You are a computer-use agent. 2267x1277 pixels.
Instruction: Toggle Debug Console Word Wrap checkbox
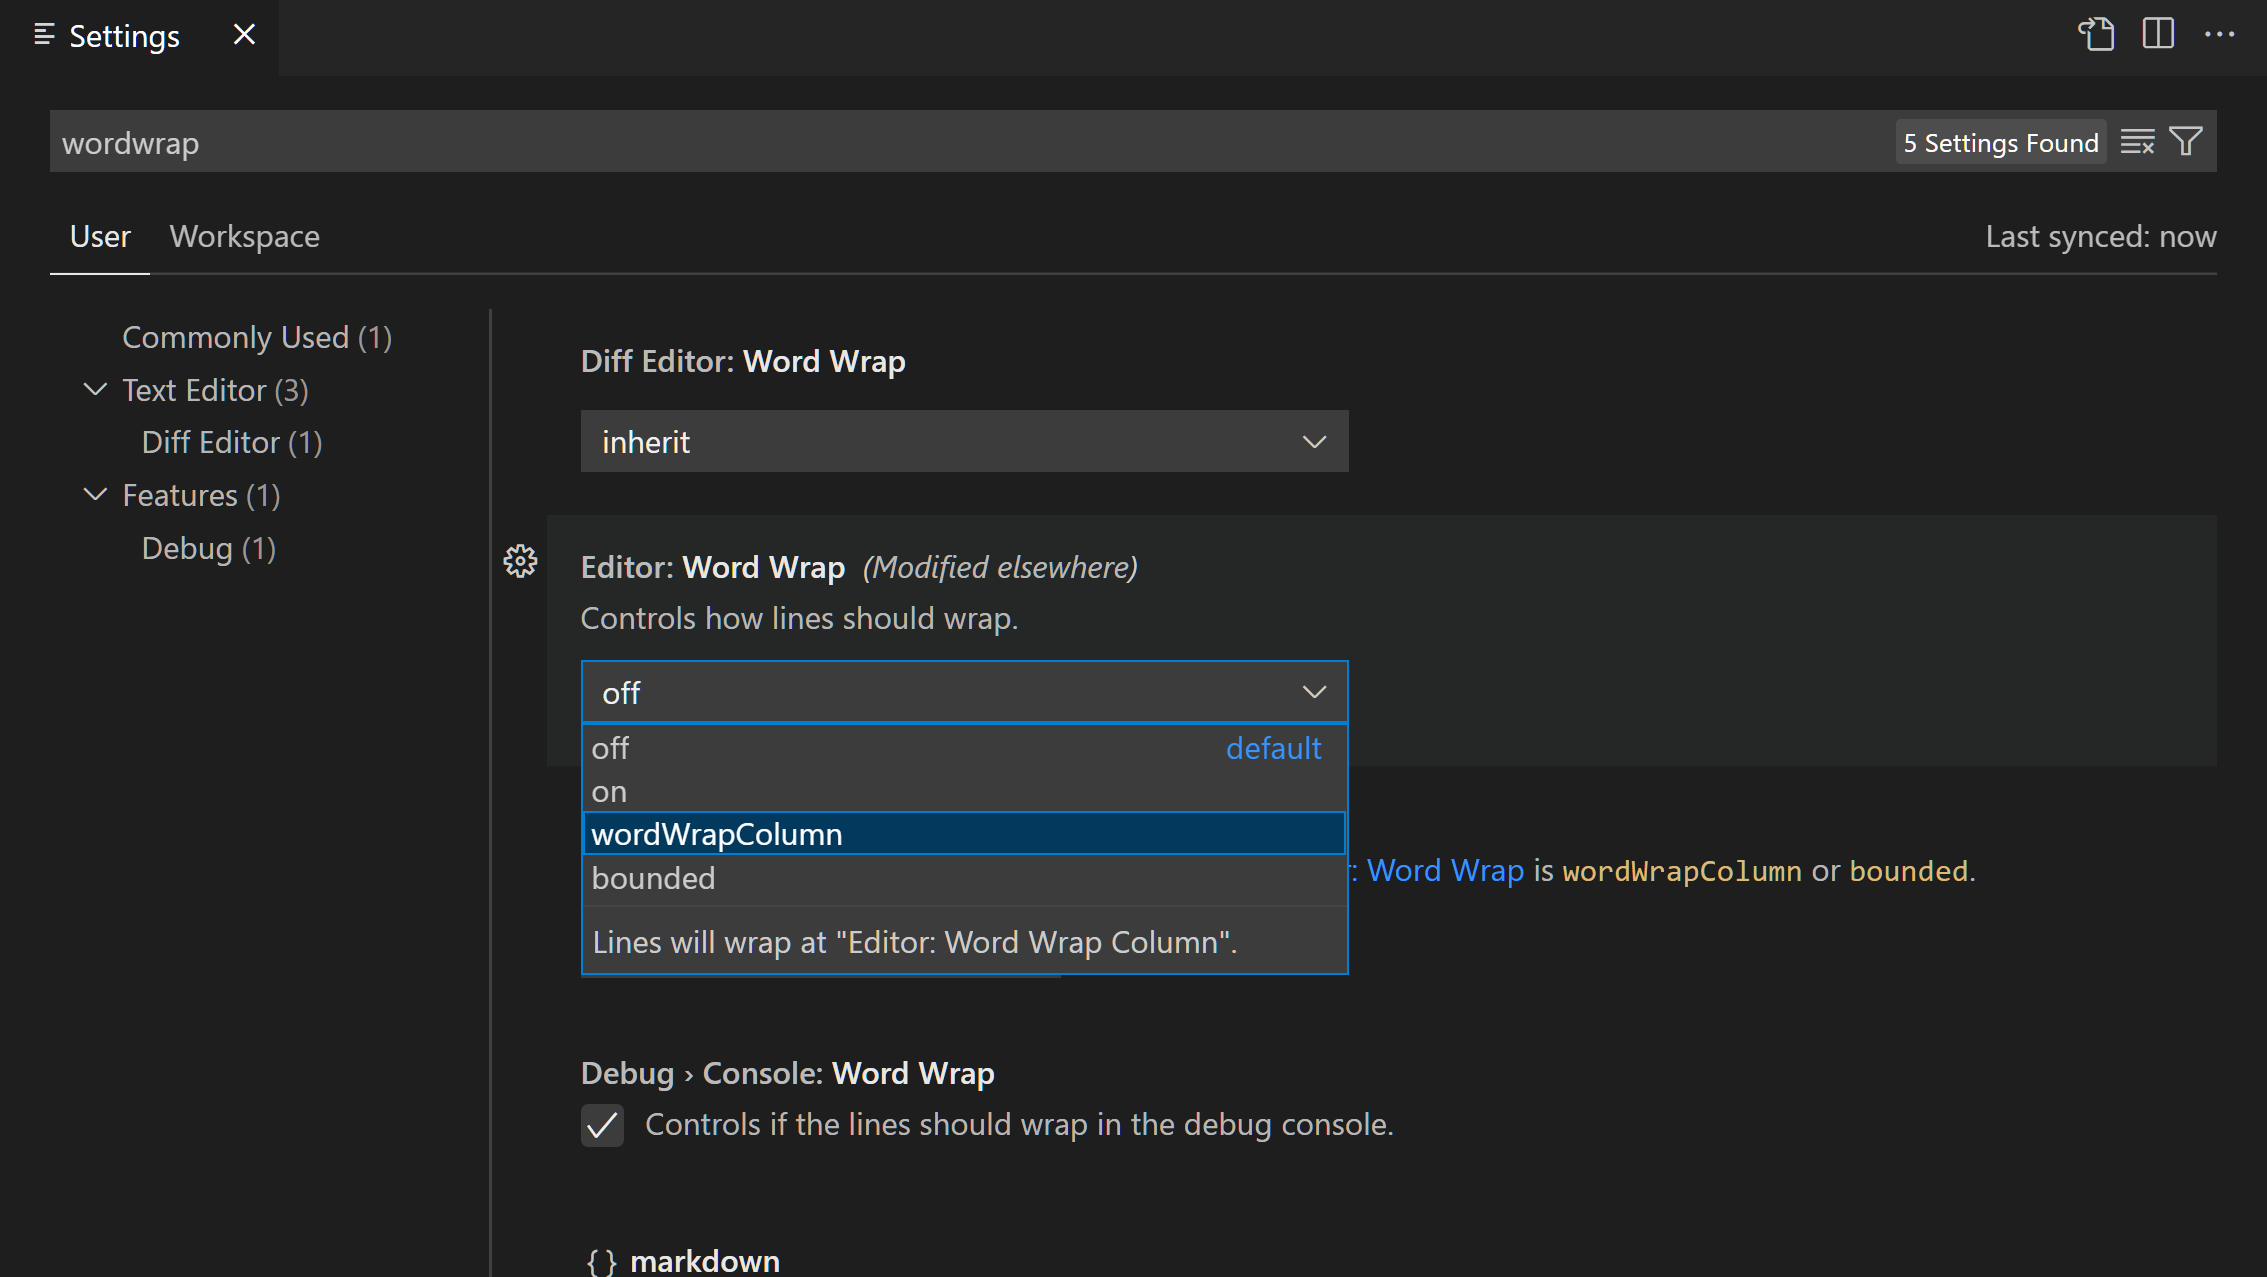(603, 1126)
